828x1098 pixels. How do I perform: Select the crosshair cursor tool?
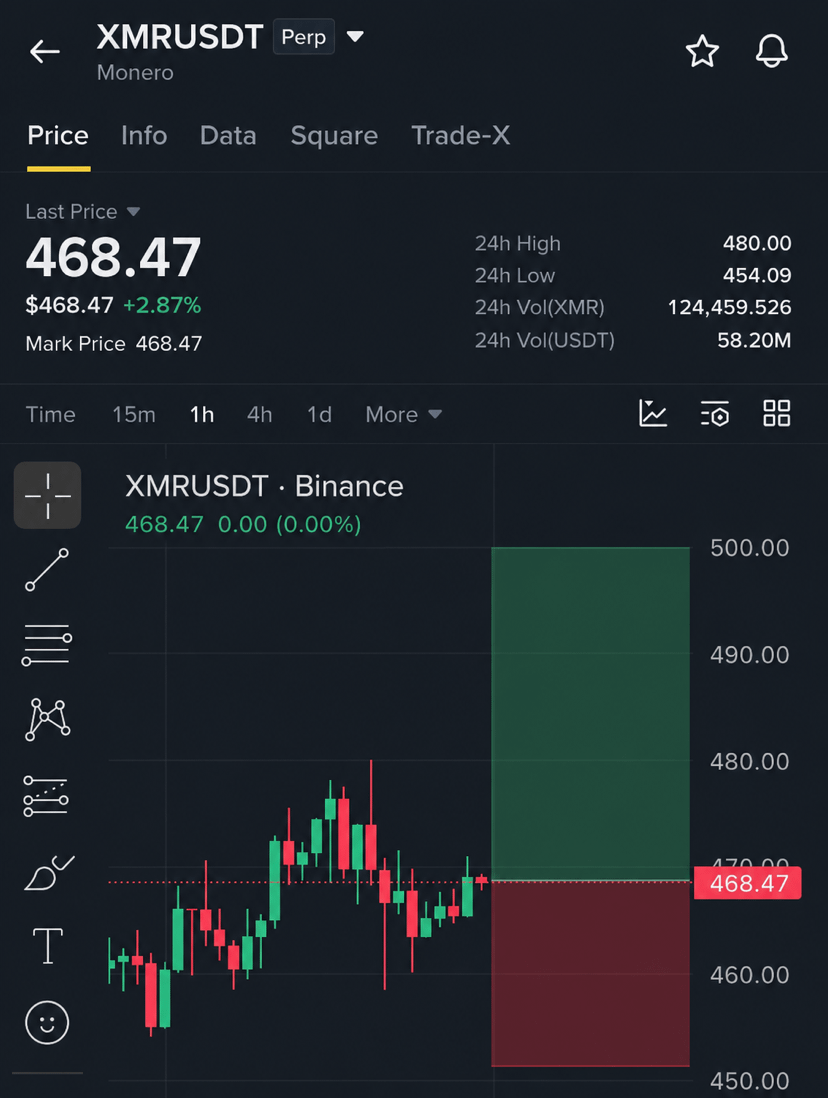(x=48, y=495)
